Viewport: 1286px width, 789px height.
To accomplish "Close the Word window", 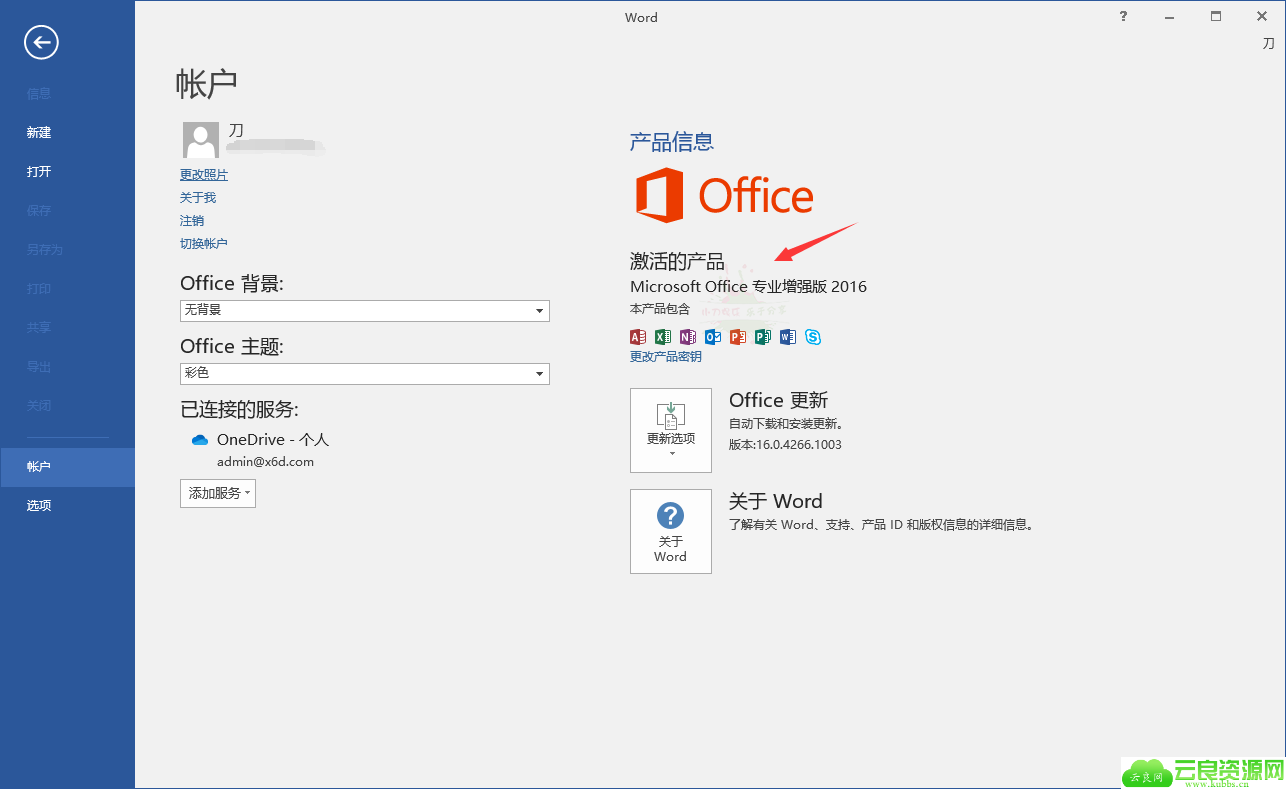I will point(1262,16).
